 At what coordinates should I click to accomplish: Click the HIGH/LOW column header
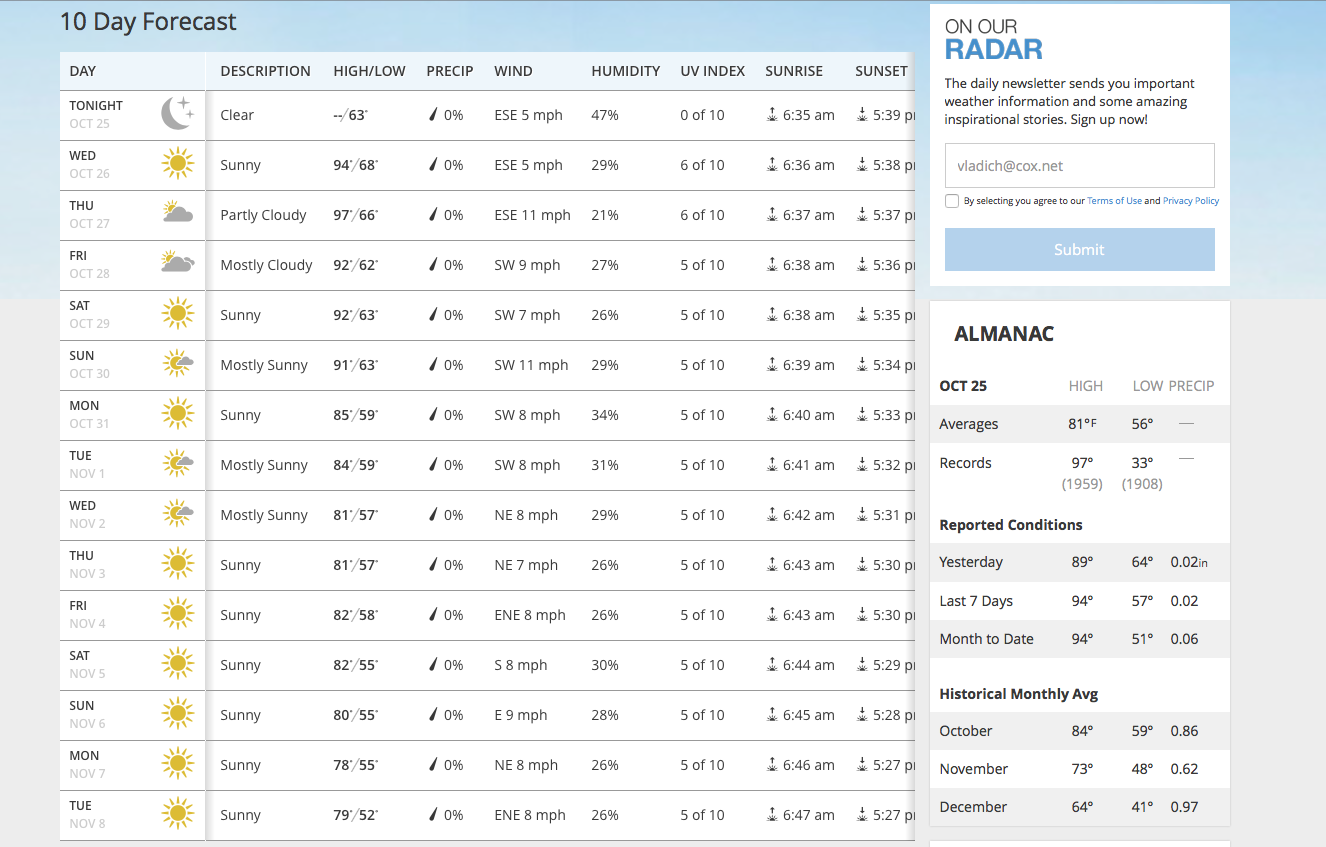click(x=369, y=71)
